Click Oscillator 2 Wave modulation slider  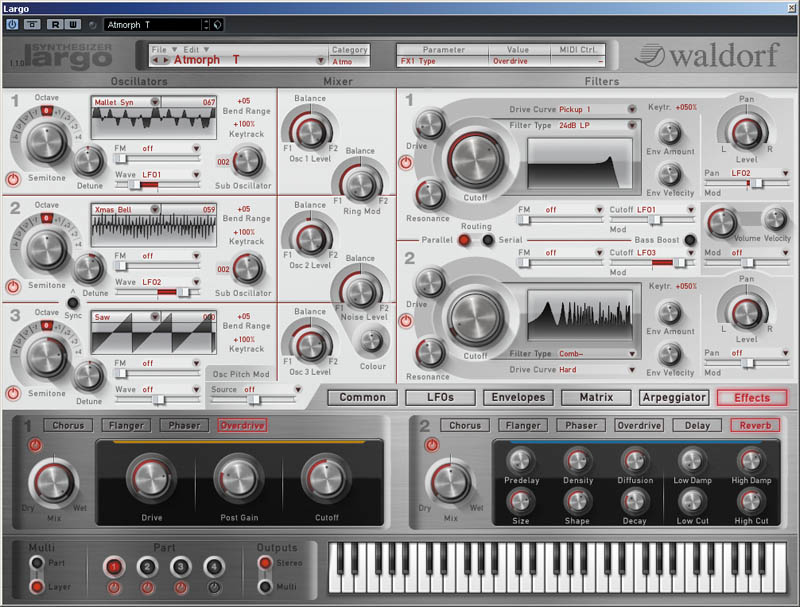pyautogui.click(x=162, y=292)
